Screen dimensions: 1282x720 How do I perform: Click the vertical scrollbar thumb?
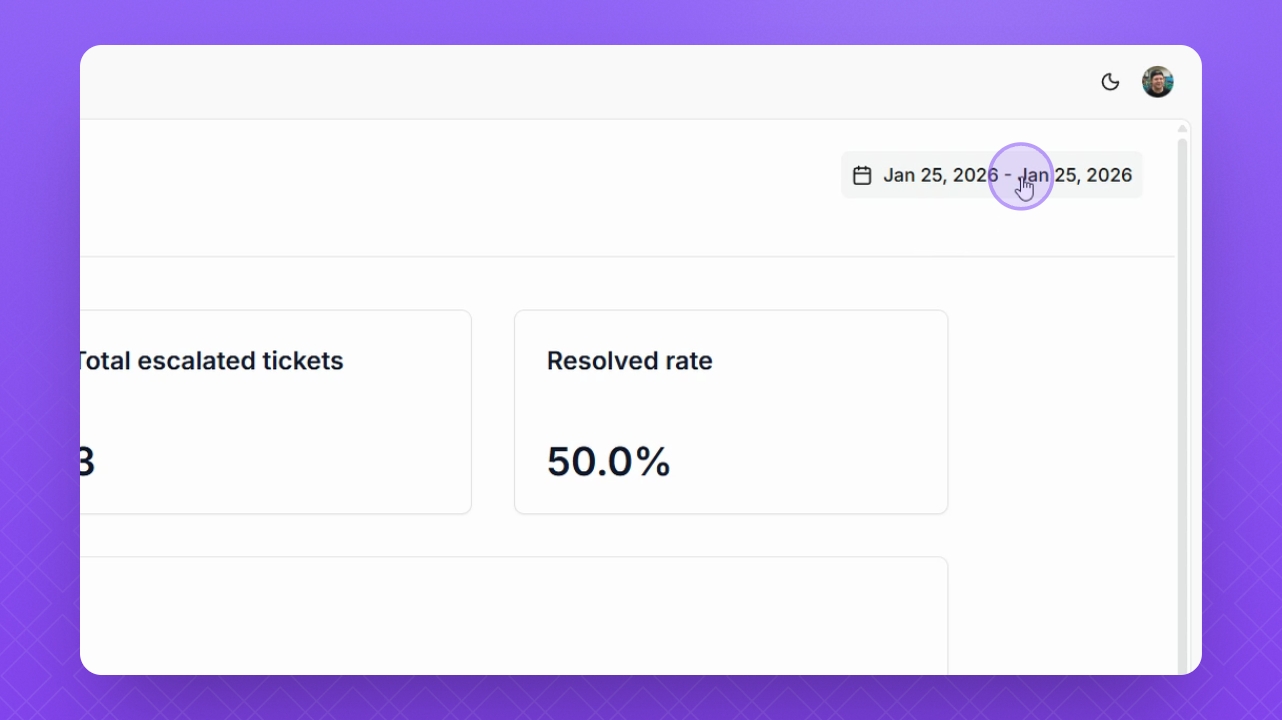click(1182, 400)
